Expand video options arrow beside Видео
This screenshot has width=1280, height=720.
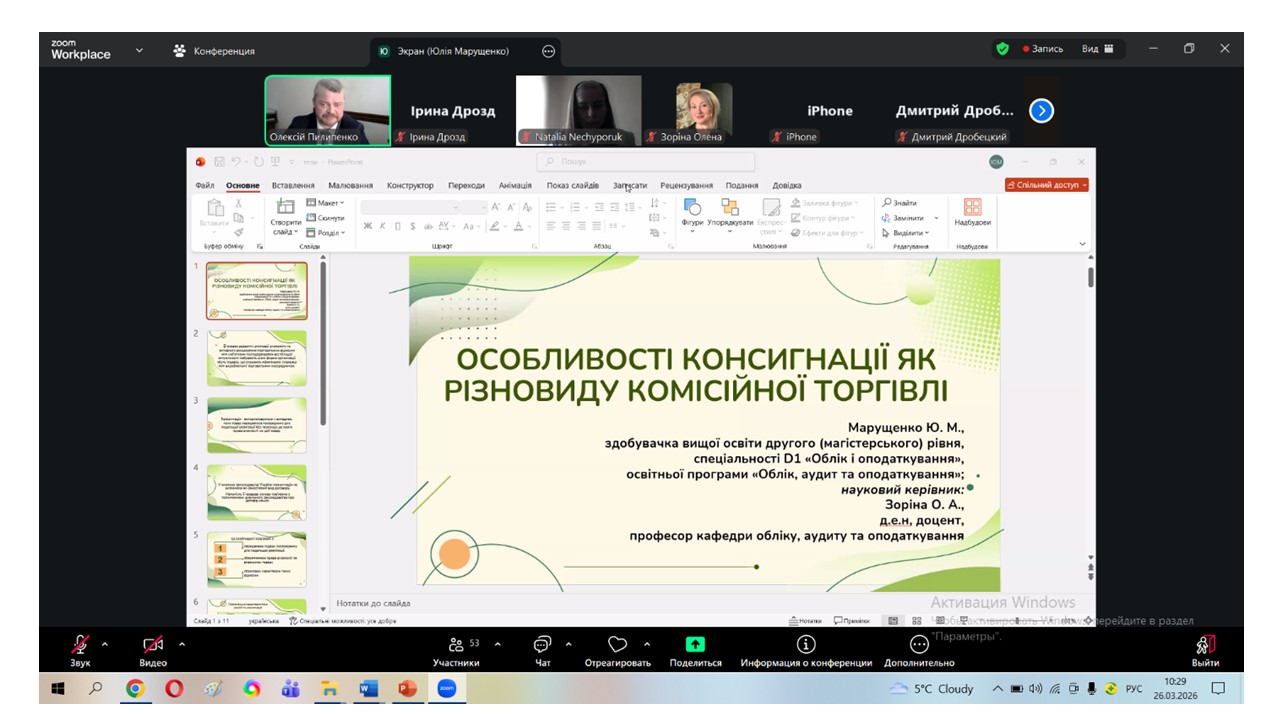182,644
